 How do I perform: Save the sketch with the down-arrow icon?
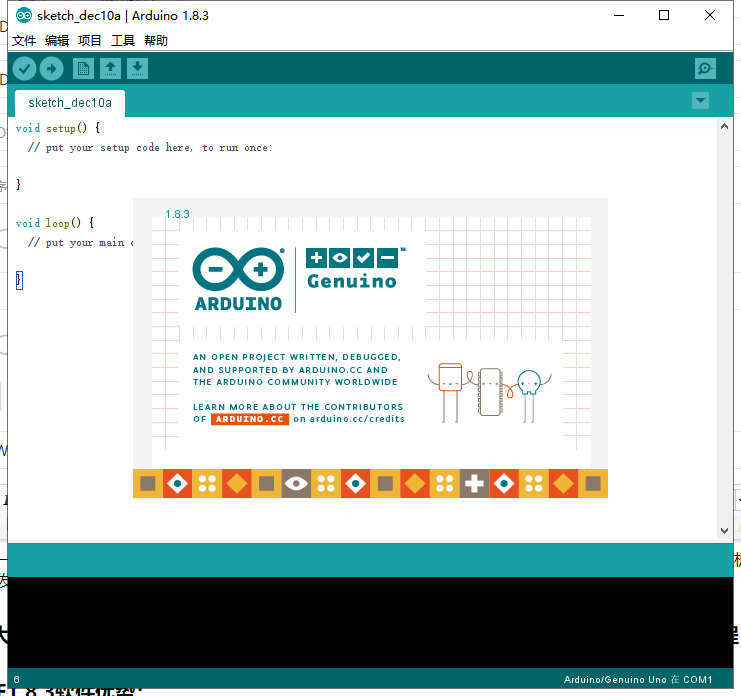(x=138, y=69)
